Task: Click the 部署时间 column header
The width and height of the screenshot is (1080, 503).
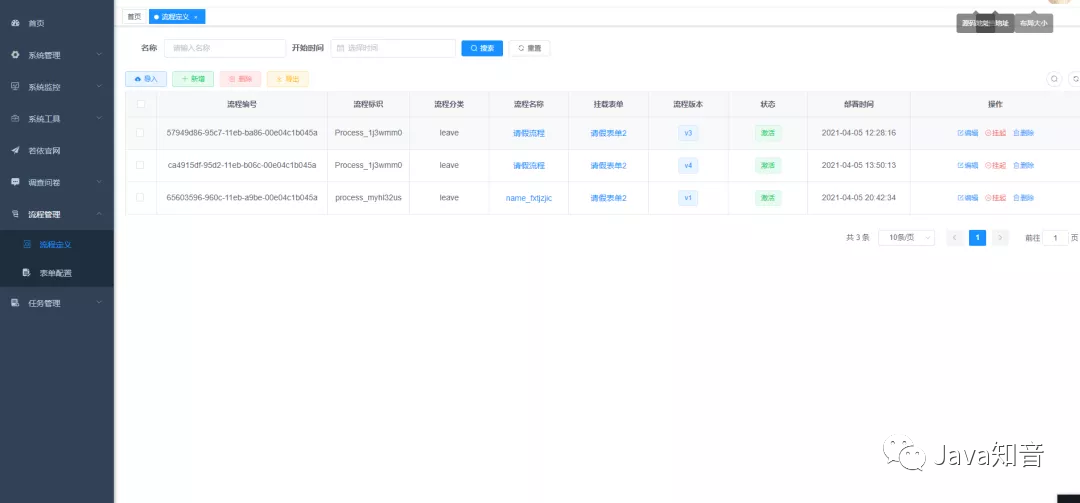Action: point(859,104)
